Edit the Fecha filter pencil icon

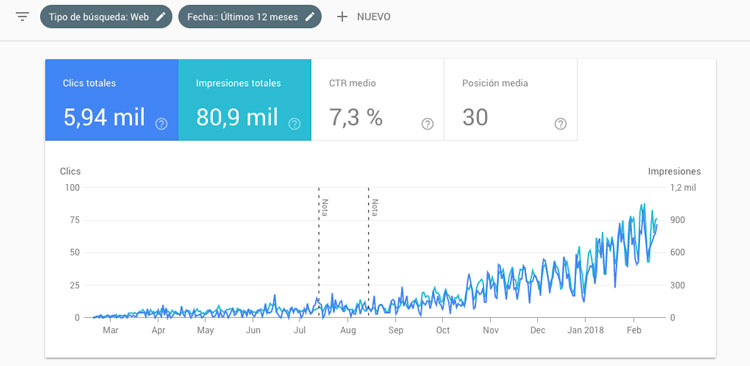[x=310, y=17]
